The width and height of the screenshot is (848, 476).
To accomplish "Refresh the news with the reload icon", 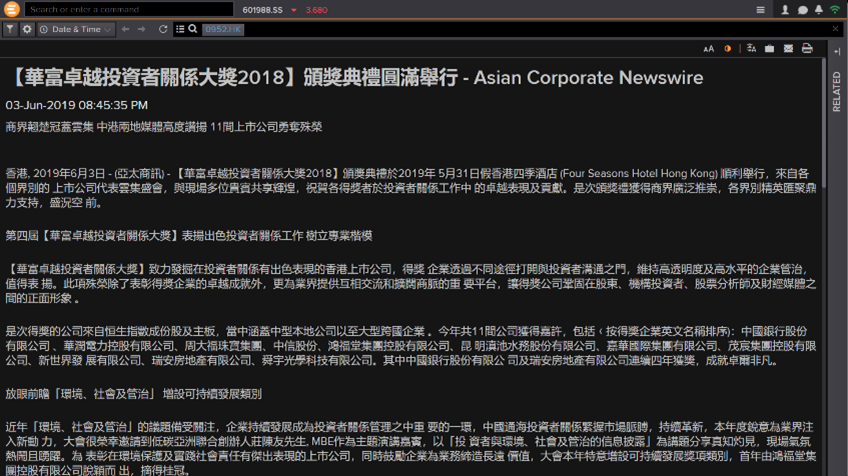I will tap(163, 29).
